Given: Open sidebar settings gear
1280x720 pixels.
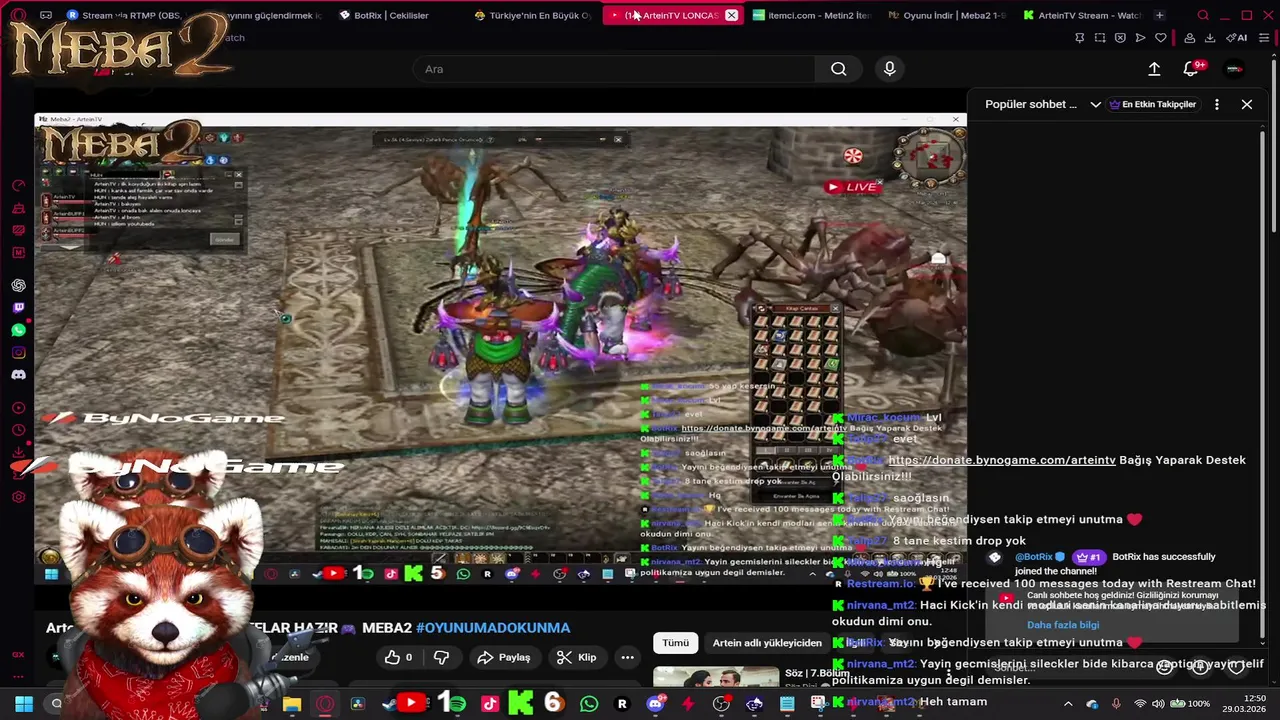Looking at the screenshot, I should pyautogui.click(x=18, y=497).
